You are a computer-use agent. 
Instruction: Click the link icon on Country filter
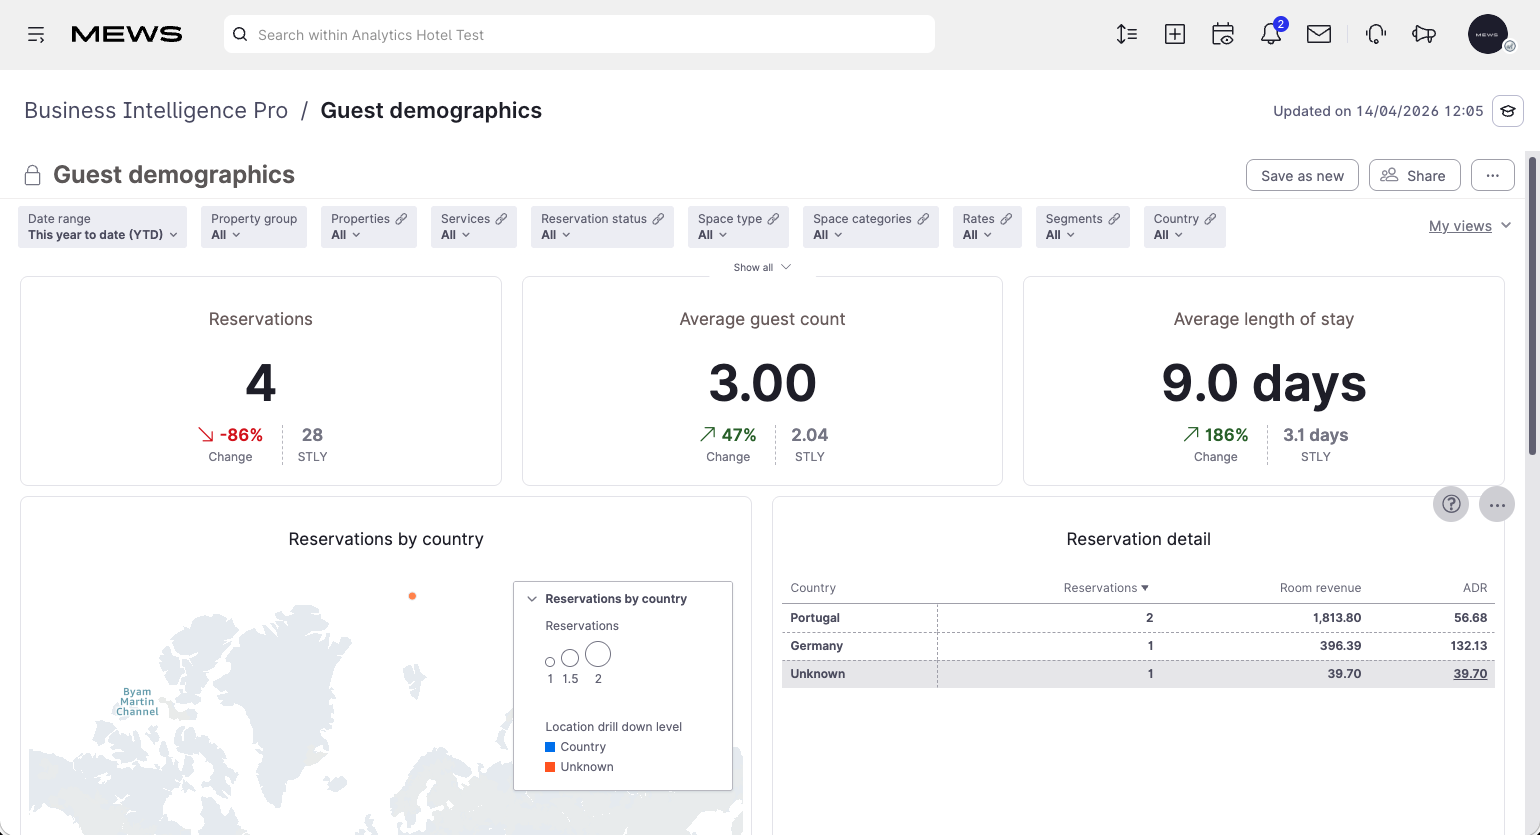coord(1210,219)
